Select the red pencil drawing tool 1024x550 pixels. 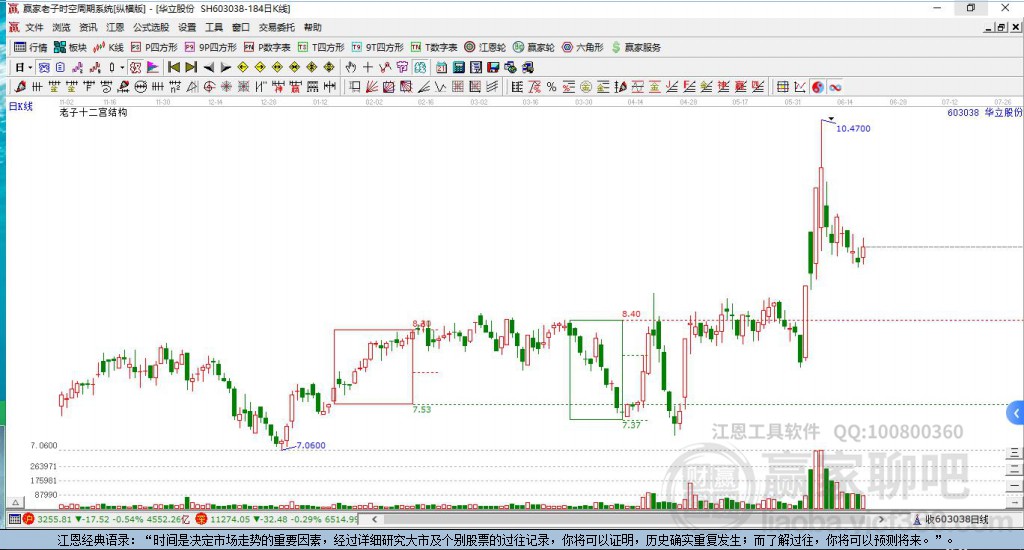tap(20, 87)
